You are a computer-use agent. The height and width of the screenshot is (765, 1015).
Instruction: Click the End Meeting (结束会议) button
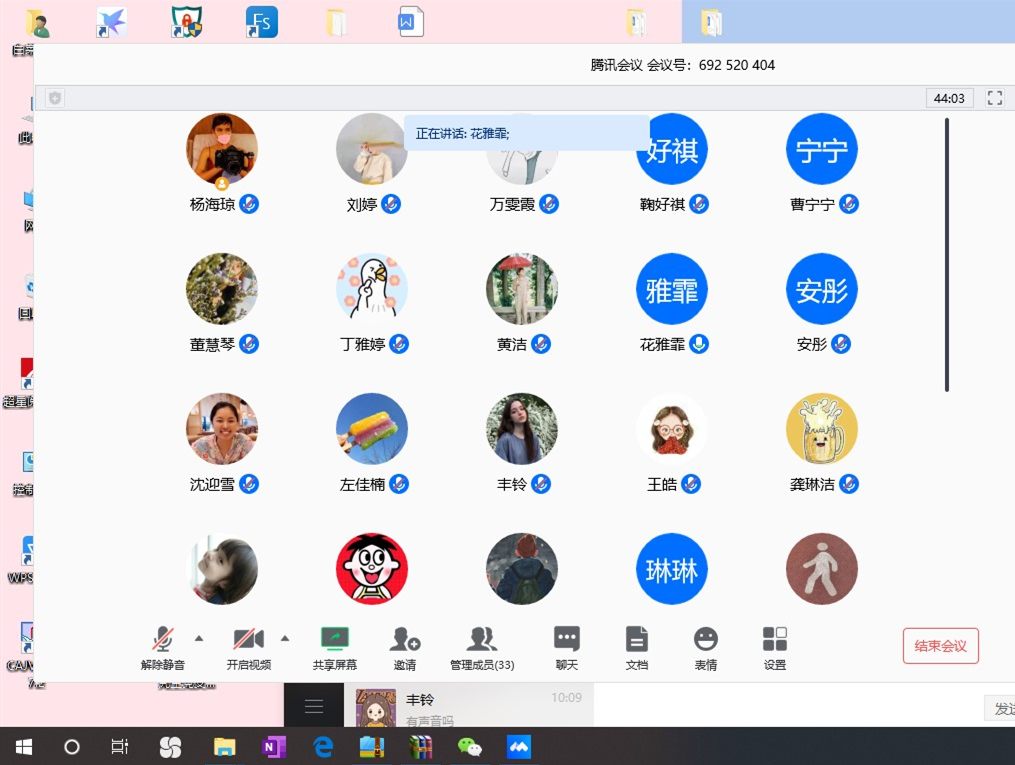tap(940, 646)
